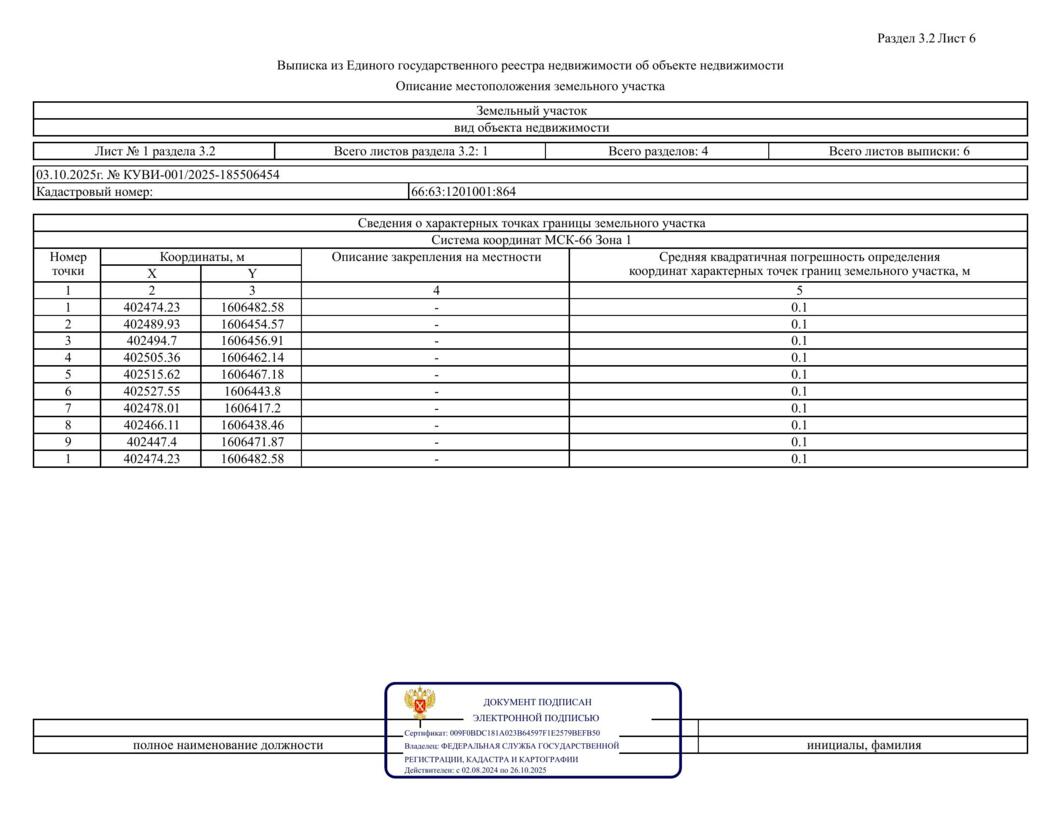Click the coat of arms emblem in signature stamp

pos(419,704)
